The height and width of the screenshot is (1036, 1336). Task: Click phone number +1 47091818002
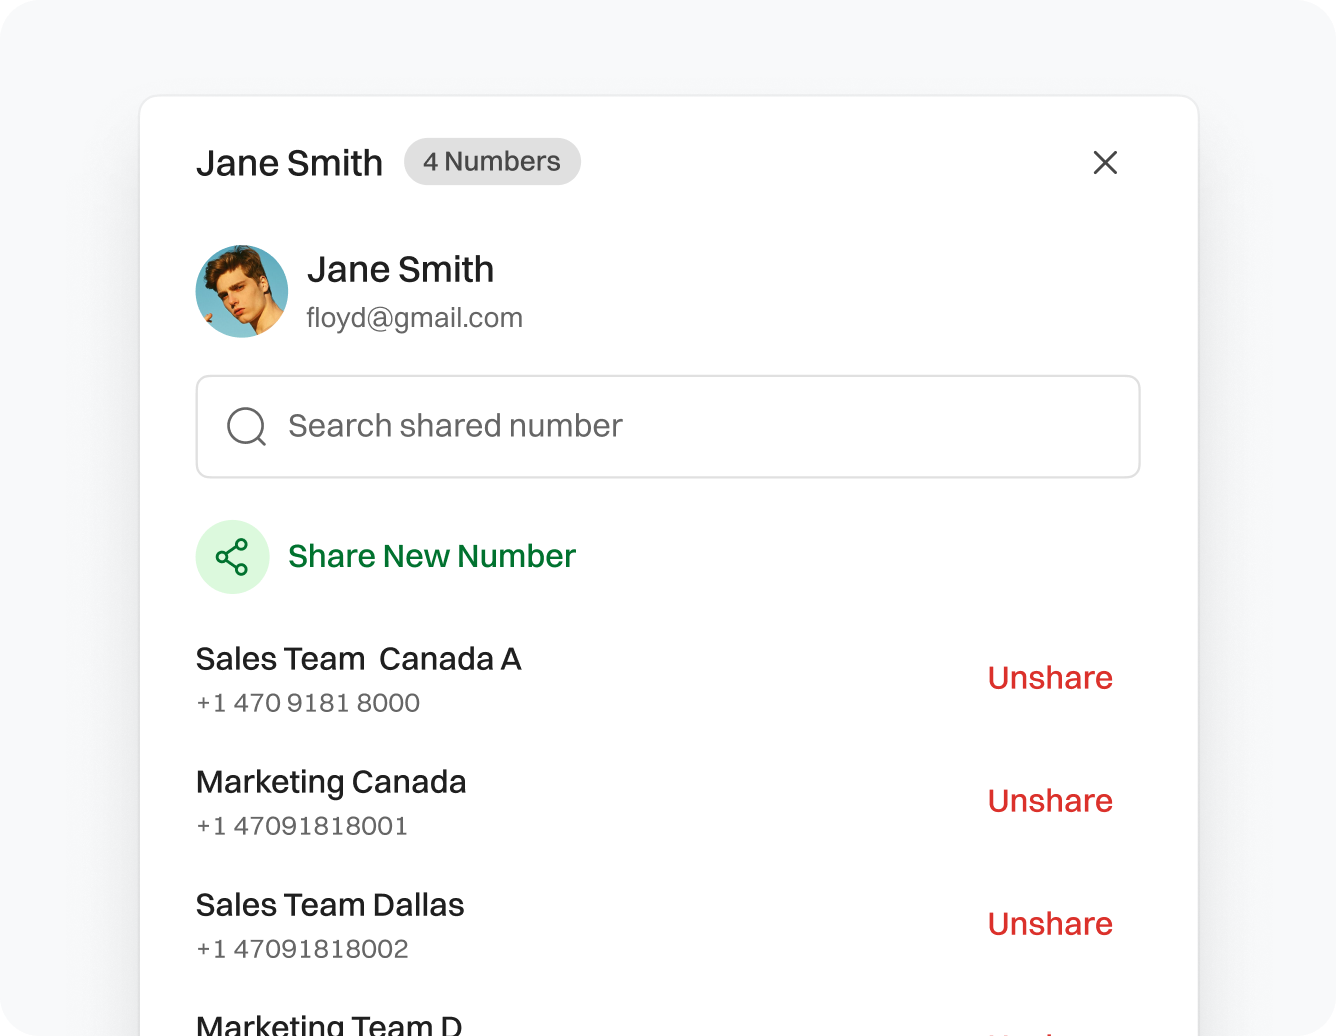(302, 949)
